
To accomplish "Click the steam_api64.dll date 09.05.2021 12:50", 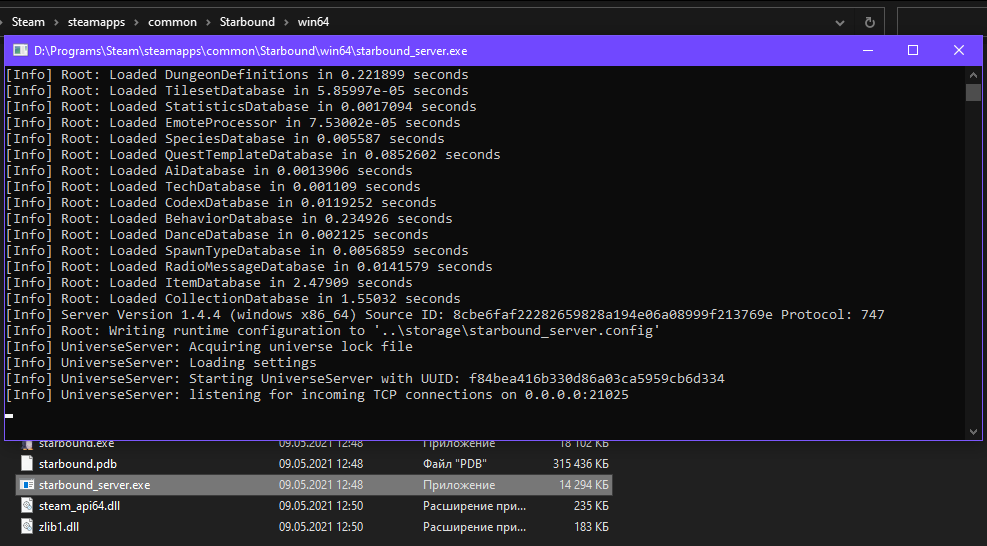I will 321,506.
